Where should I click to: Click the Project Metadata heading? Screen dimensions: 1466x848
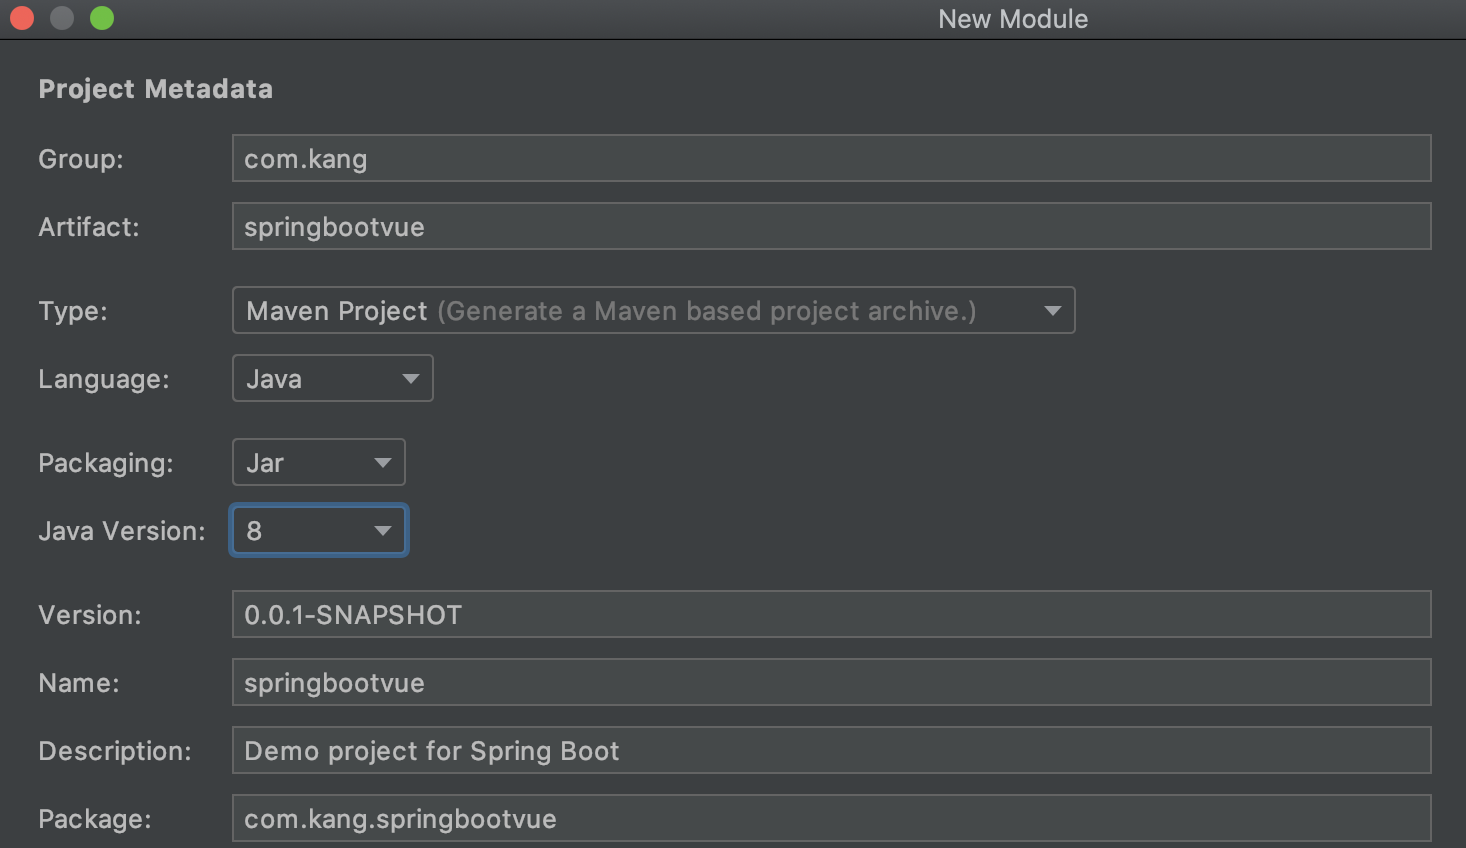click(x=155, y=89)
